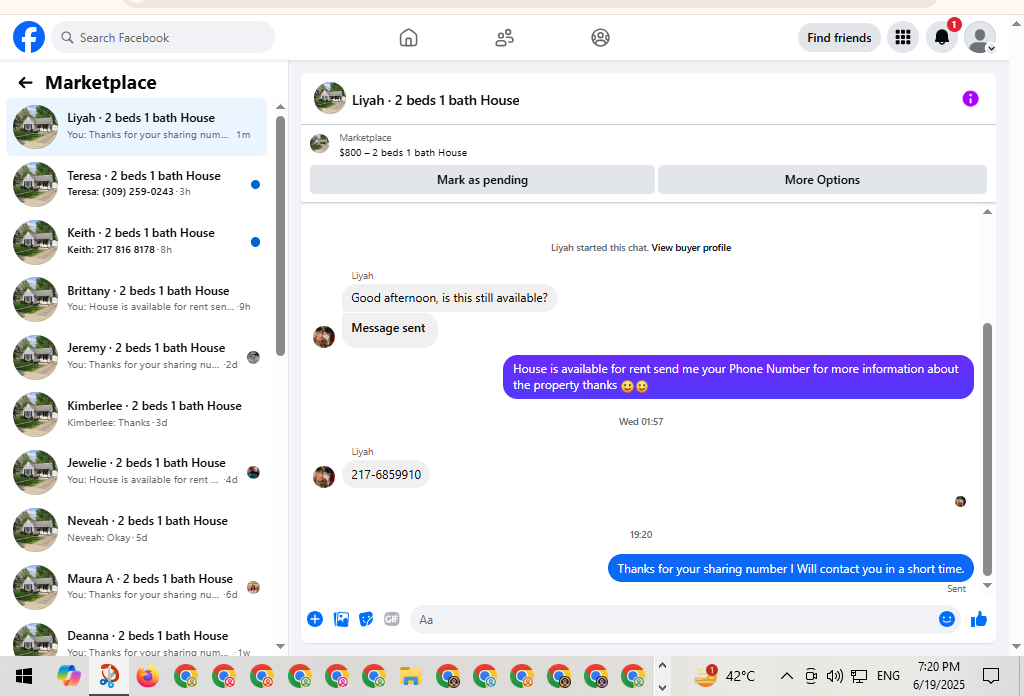
Task: Choose a sticker in the composer
Action: click(366, 619)
